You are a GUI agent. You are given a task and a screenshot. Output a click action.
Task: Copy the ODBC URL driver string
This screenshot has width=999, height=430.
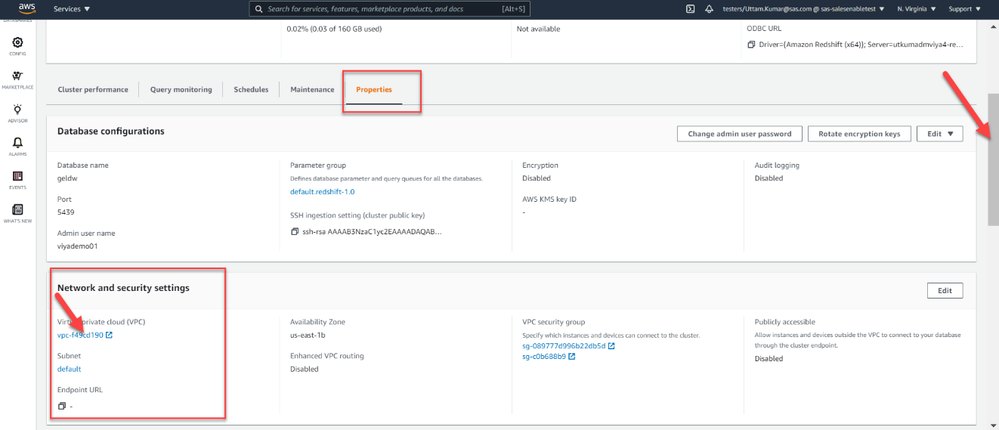(x=751, y=45)
